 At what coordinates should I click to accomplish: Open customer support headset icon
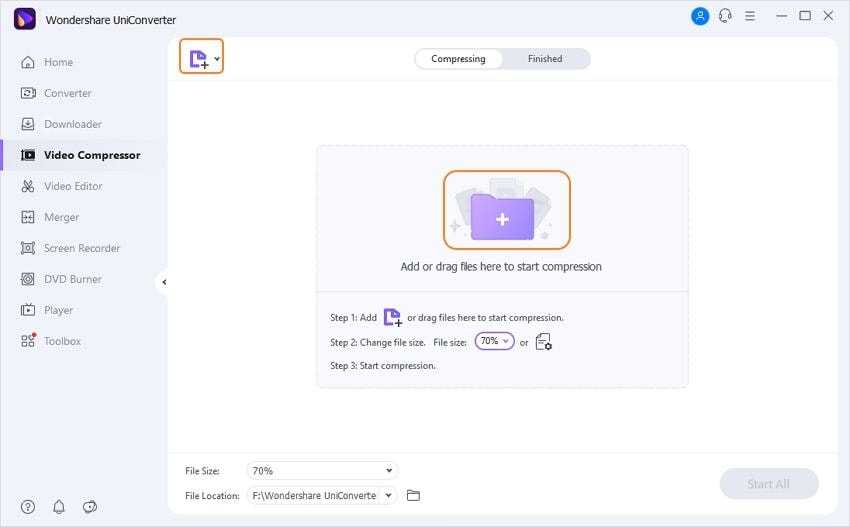click(x=725, y=16)
